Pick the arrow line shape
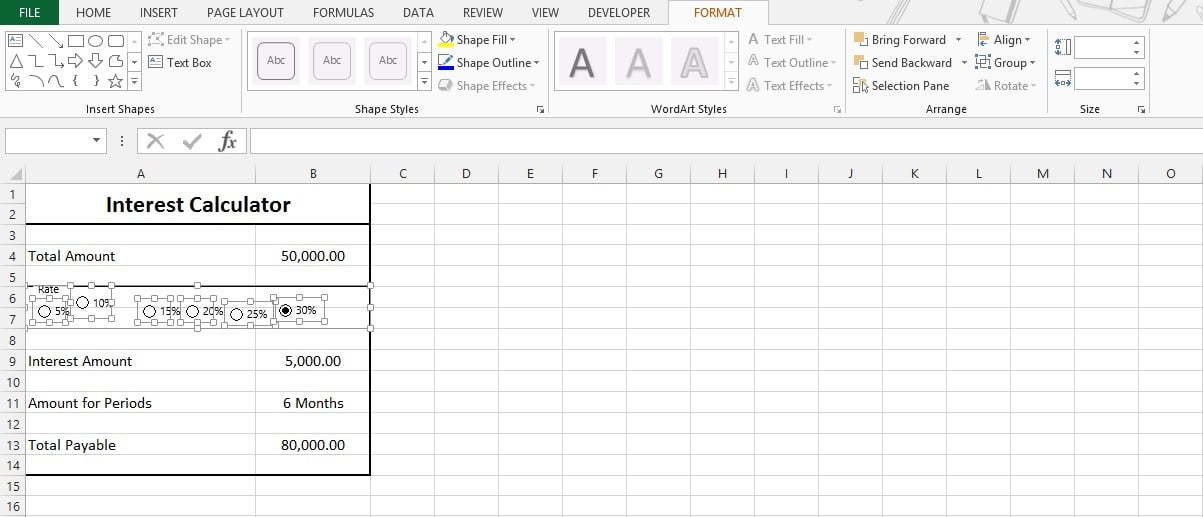 (55, 41)
